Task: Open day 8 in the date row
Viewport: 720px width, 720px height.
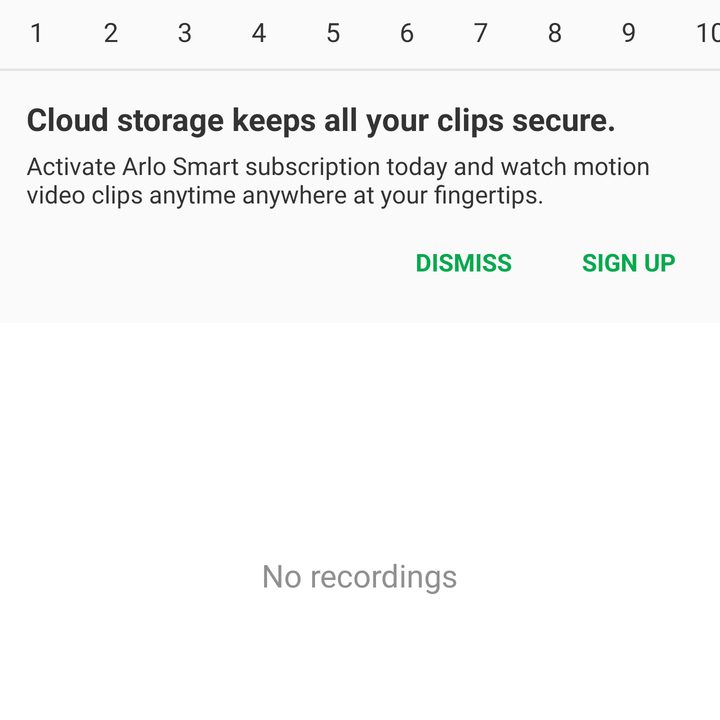Action: [555, 33]
